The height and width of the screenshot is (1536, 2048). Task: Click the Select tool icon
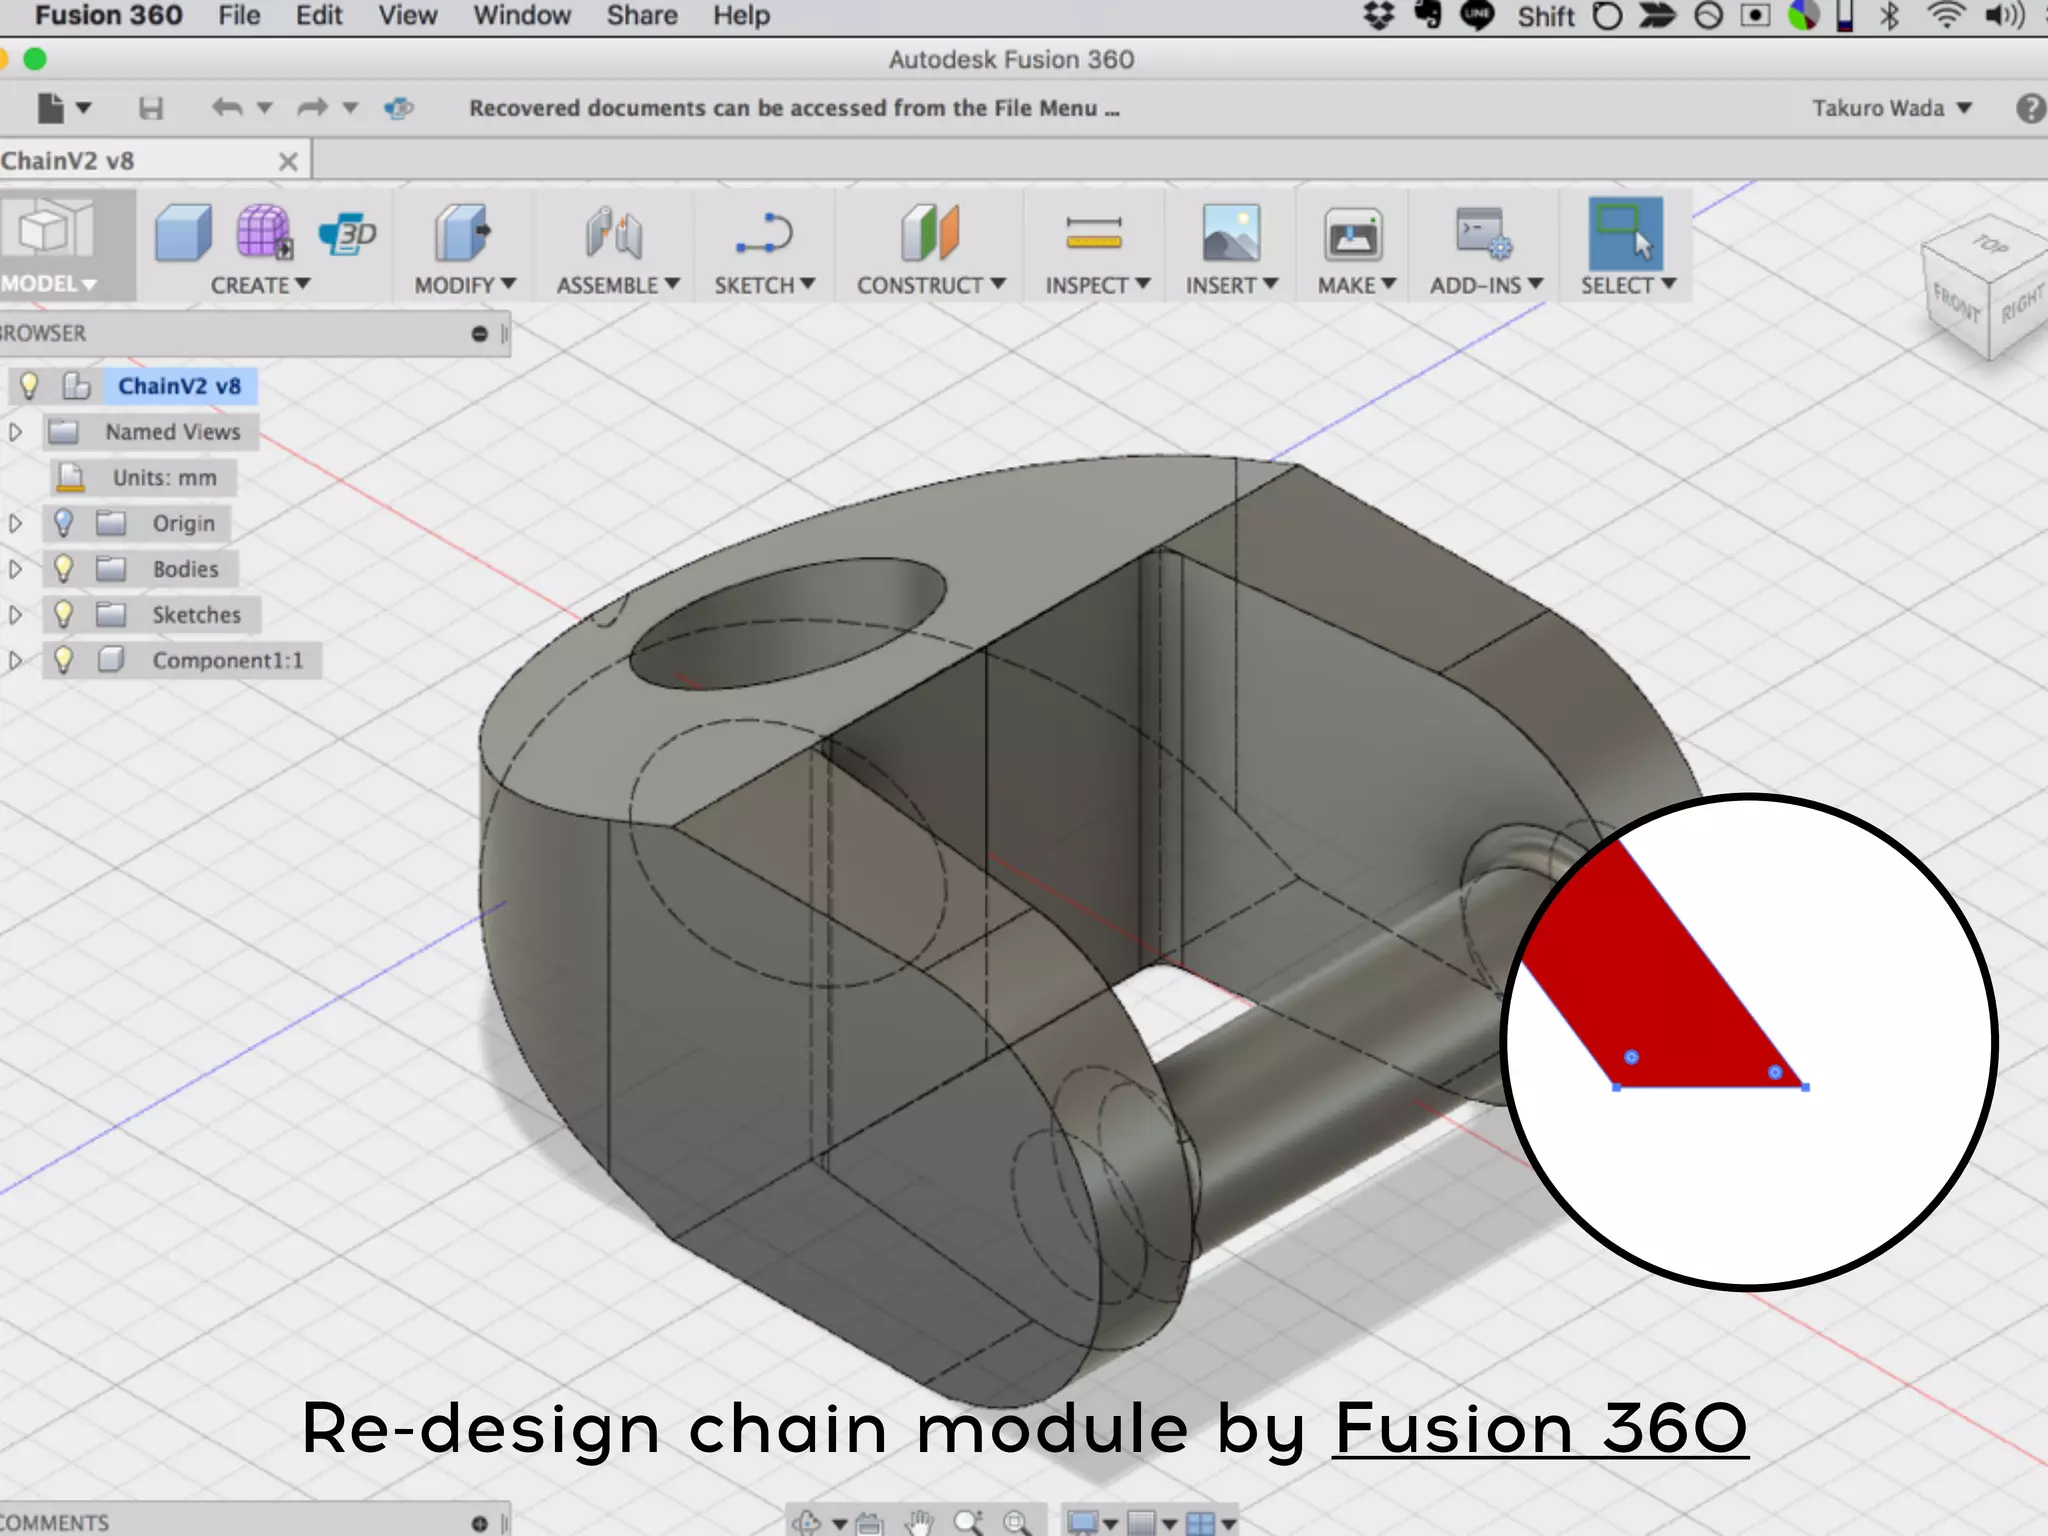(1625, 233)
